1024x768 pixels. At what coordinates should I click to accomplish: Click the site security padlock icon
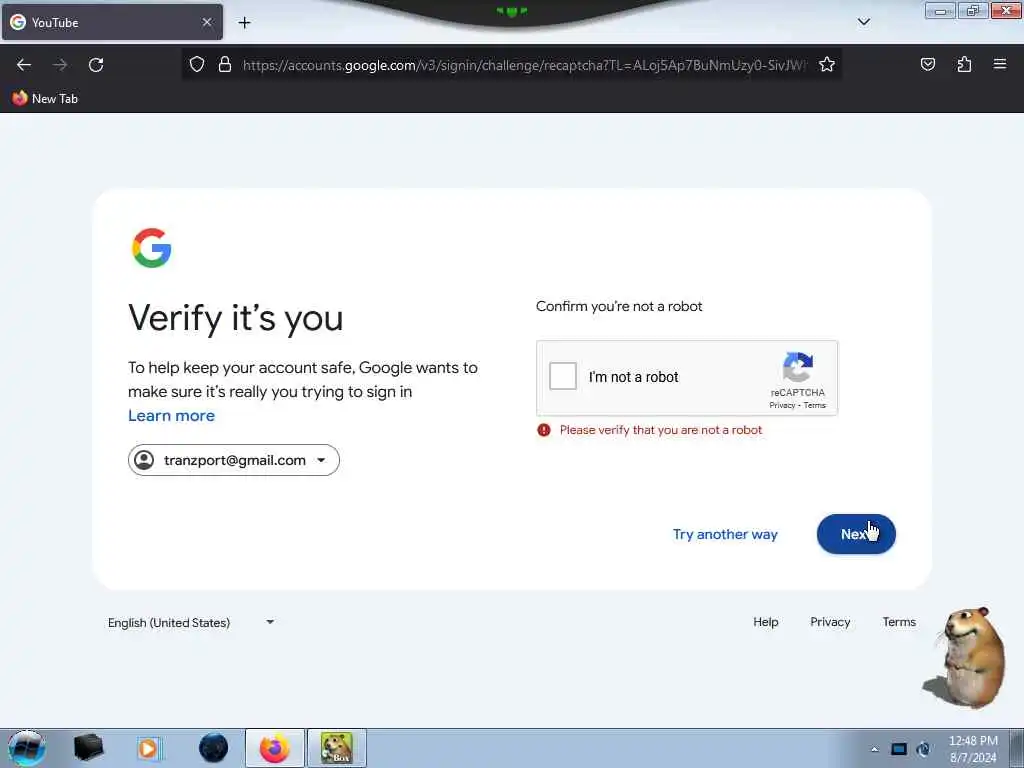225,65
